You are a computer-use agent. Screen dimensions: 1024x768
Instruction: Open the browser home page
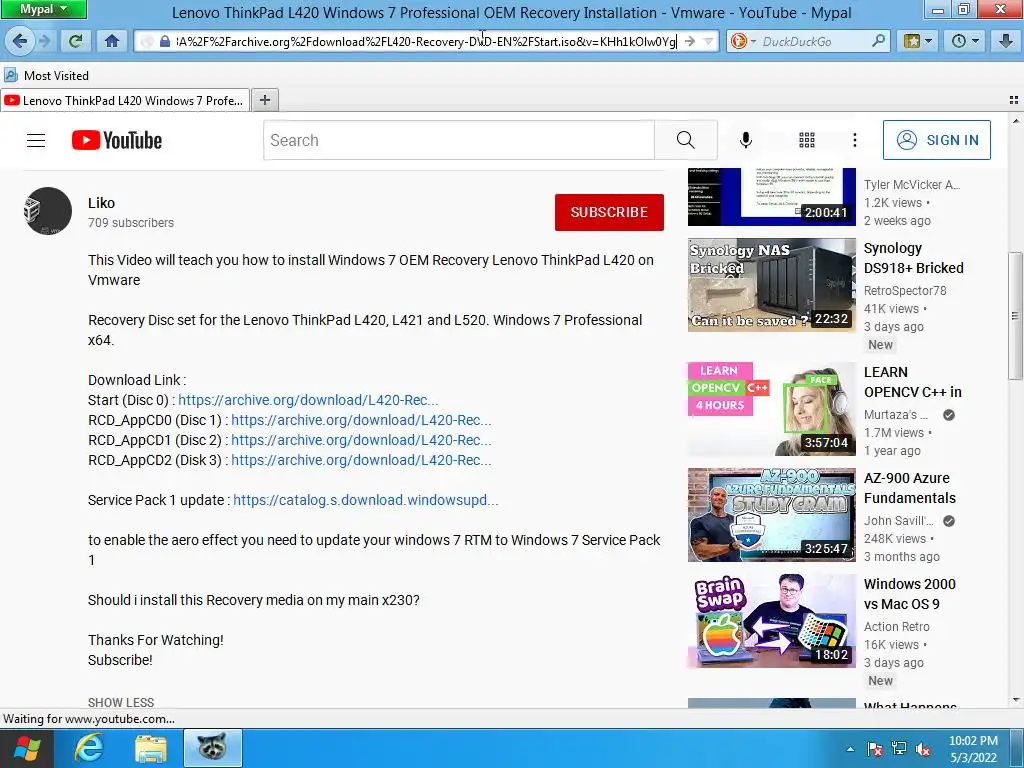coord(112,41)
